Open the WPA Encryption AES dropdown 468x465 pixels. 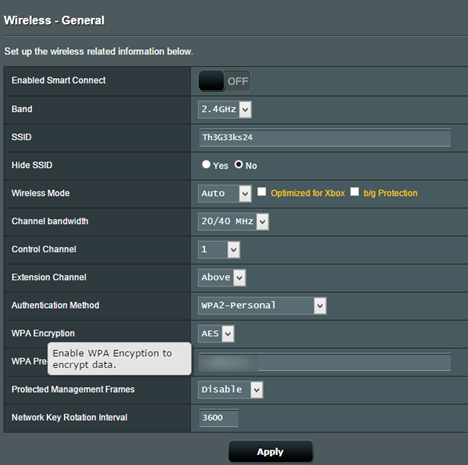pyautogui.click(x=216, y=334)
